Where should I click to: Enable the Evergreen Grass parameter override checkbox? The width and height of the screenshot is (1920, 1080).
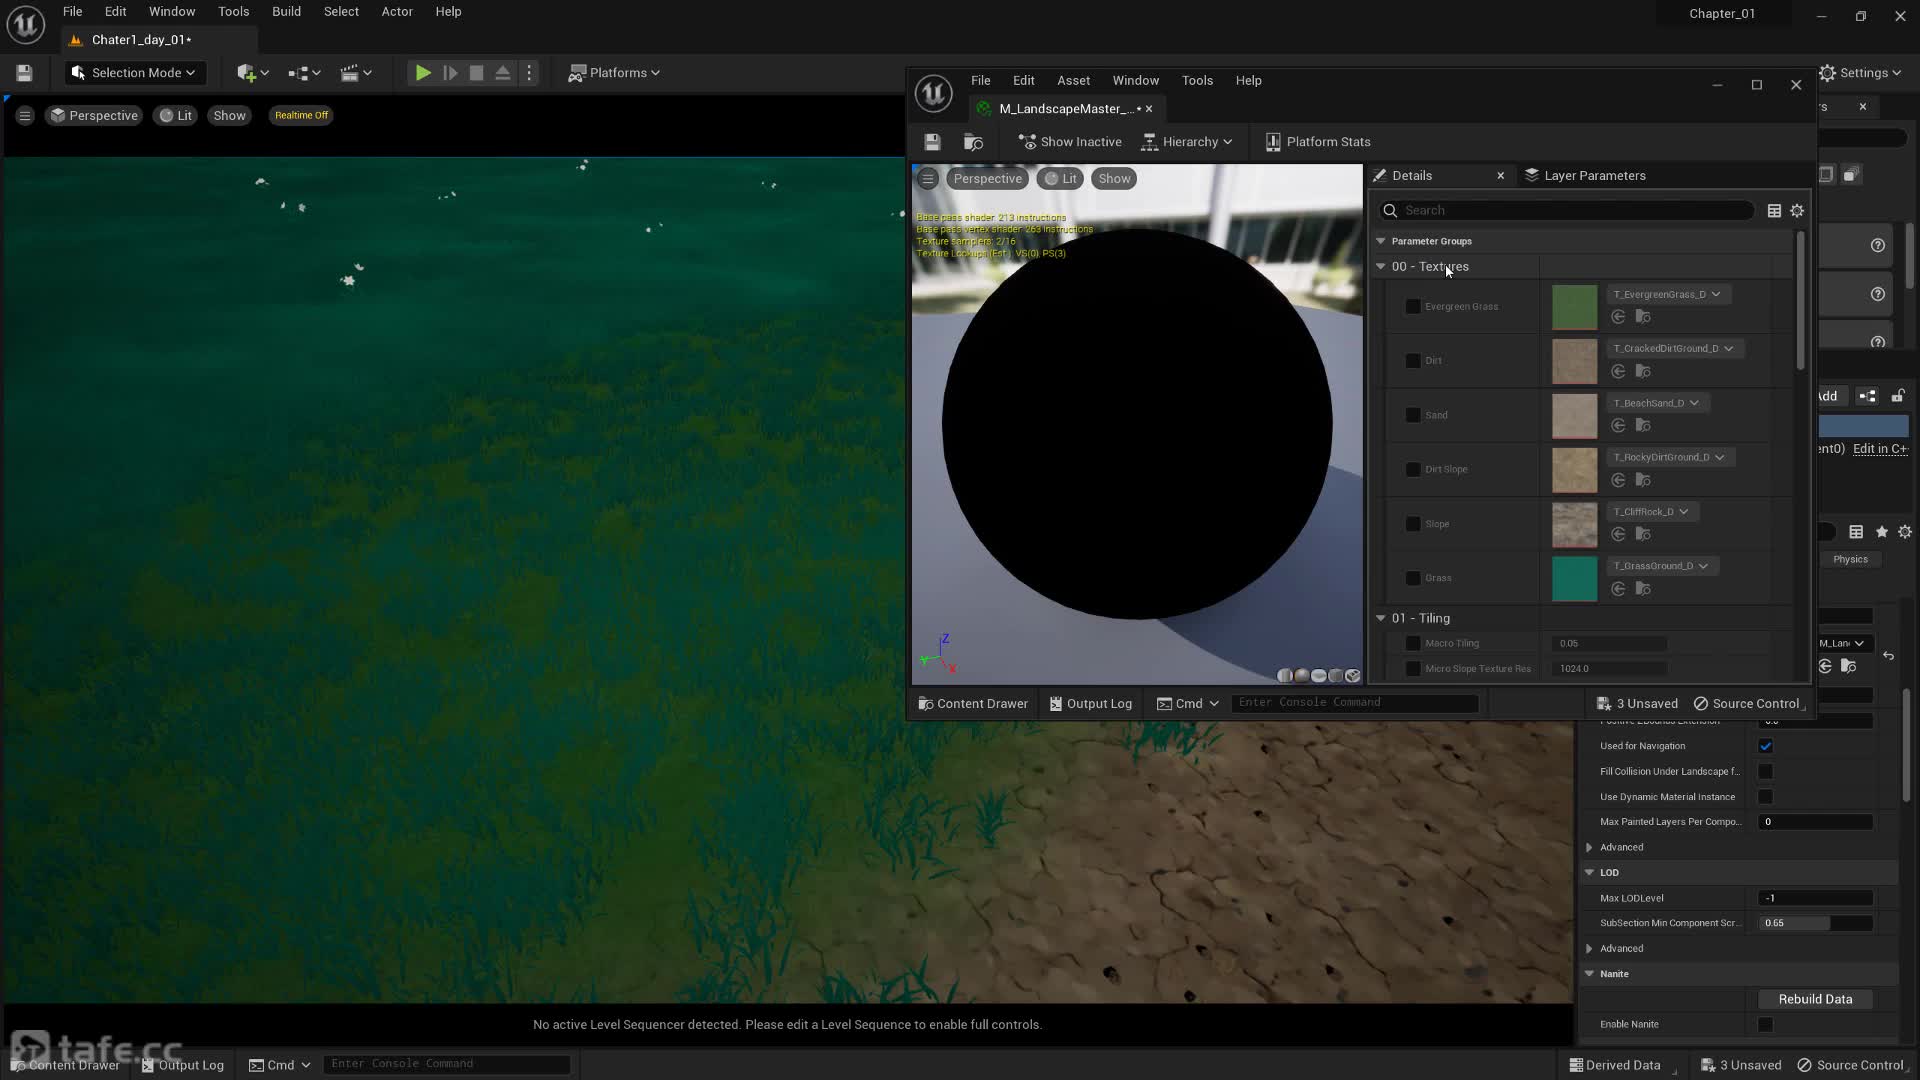click(x=1413, y=307)
